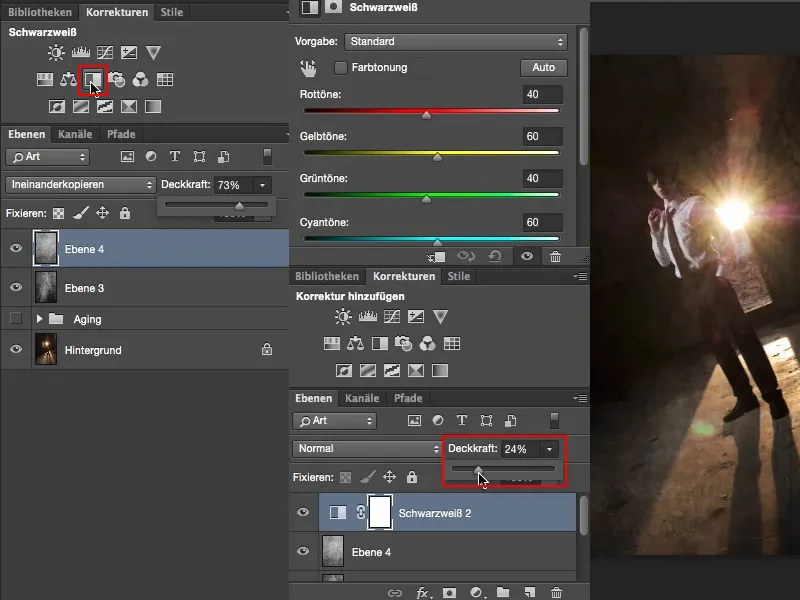Add a Curves adjustment layer
Screen dimensions: 800x600
[103, 52]
